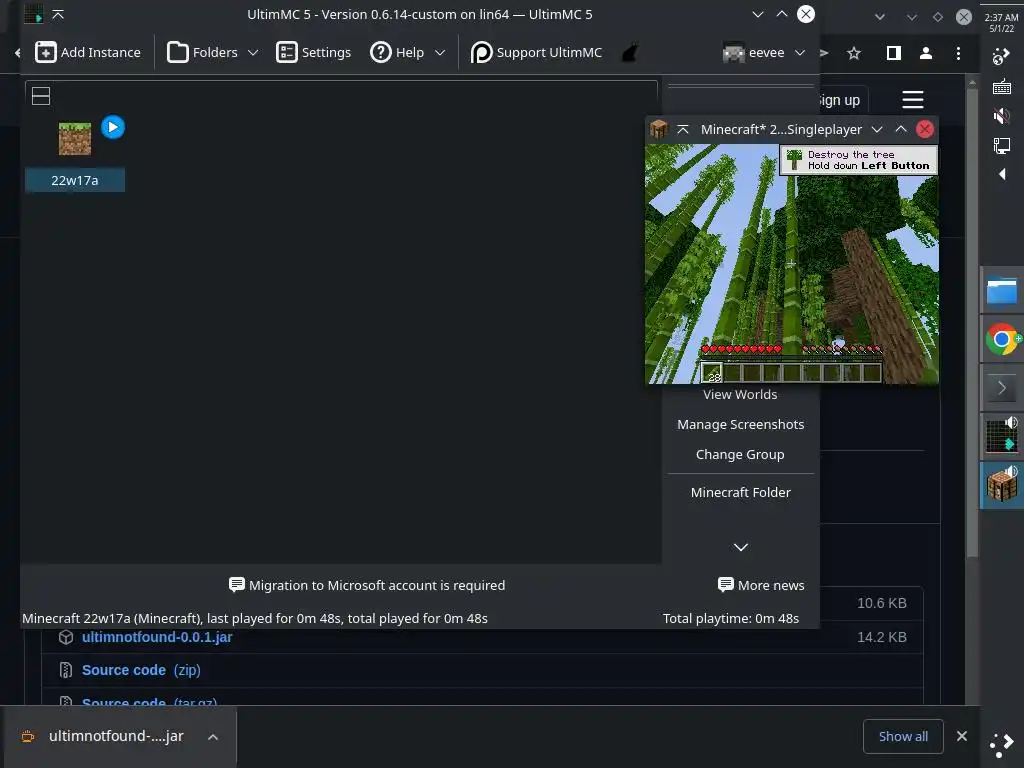
Task: Click the black cat icon in the toolbar
Action: [630, 52]
